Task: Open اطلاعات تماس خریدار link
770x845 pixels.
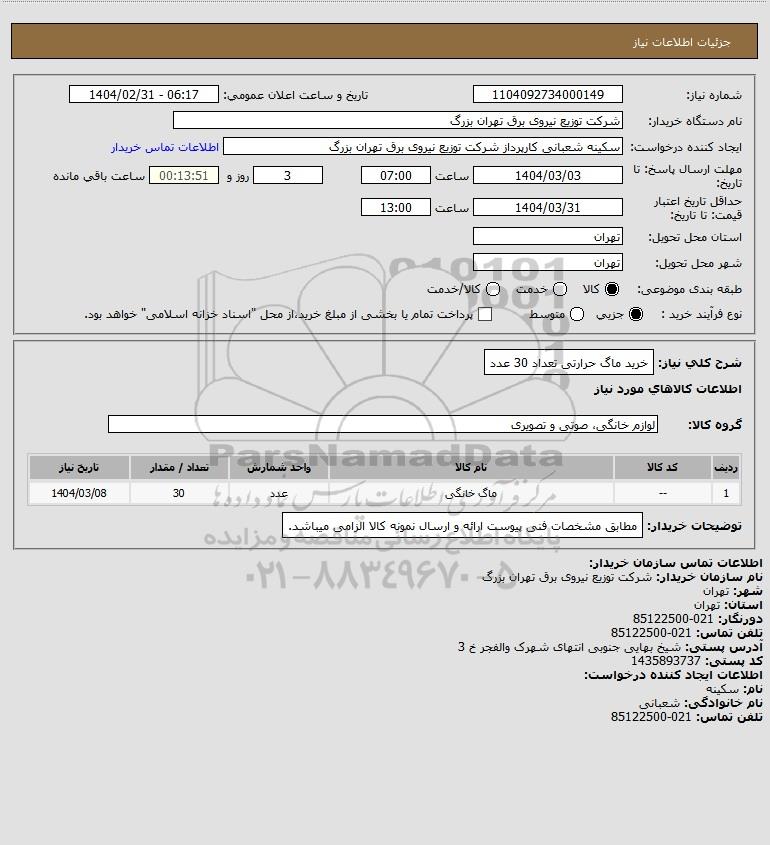Action: pyautogui.click(x=165, y=147)
